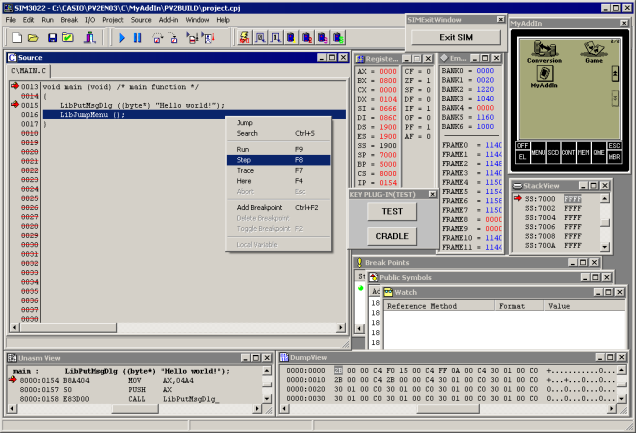636x433 pixels.
Task: Click the memory chip 1 toolbar icon
Action: tap(291, 38)
